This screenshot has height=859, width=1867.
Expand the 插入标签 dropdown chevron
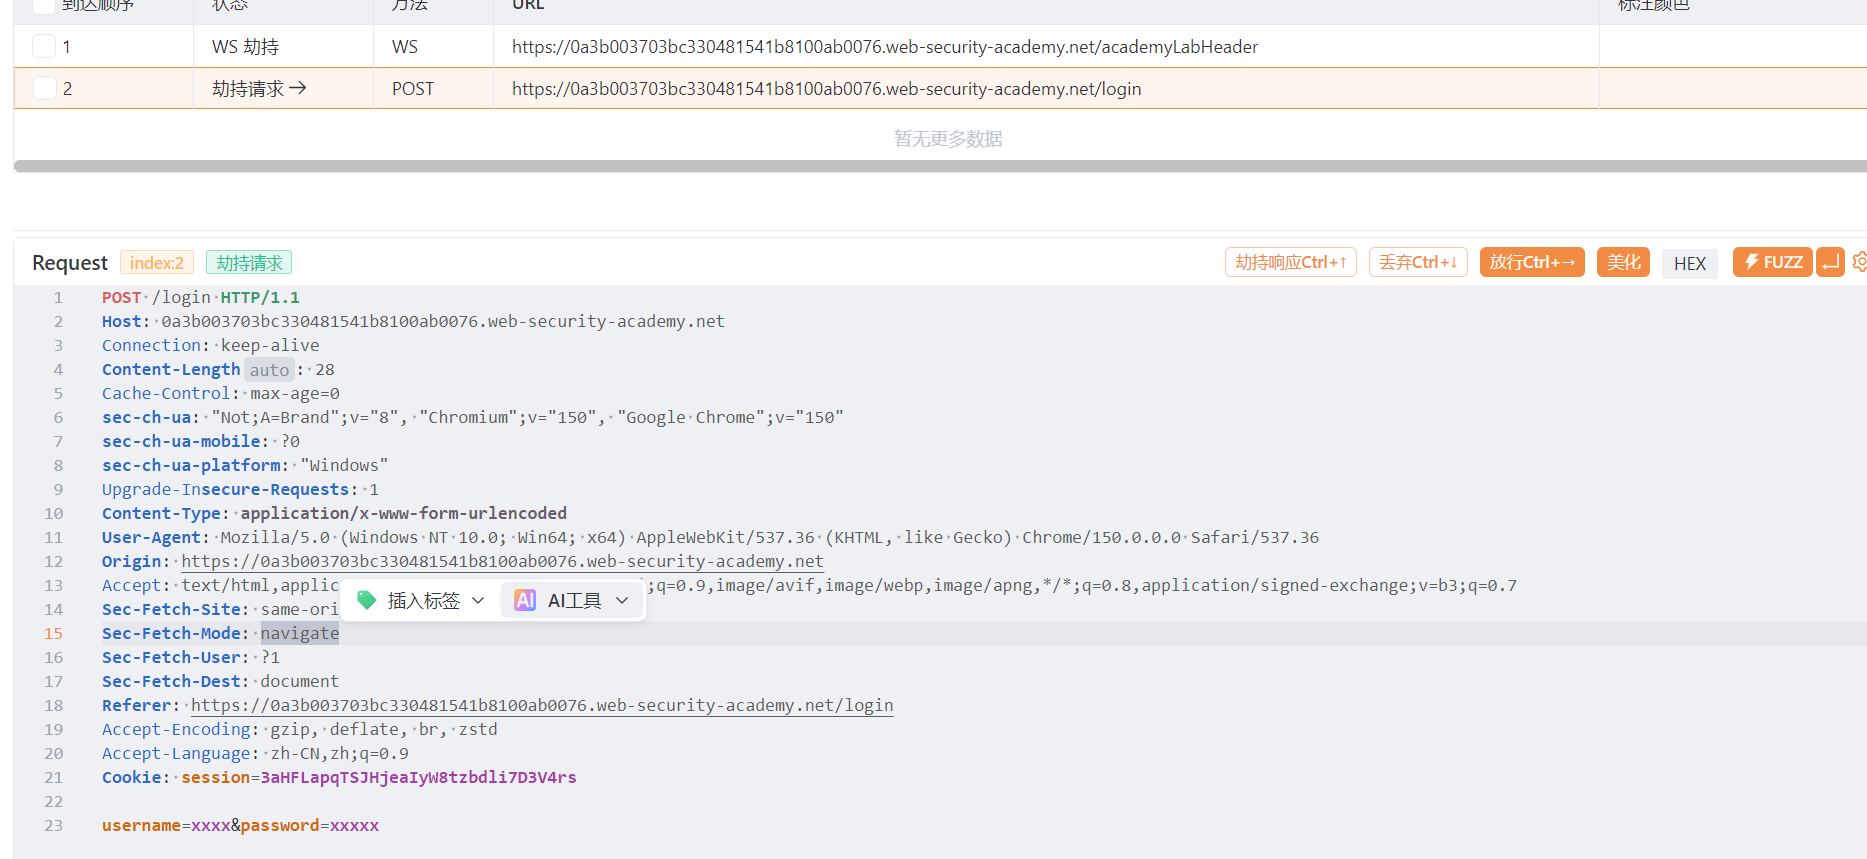(x=478, y=600)
